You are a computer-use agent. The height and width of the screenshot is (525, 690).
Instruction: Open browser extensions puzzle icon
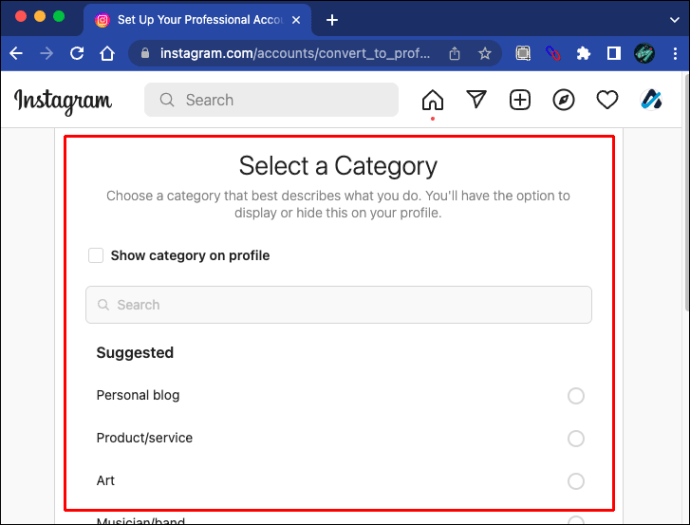click(584, 54)
